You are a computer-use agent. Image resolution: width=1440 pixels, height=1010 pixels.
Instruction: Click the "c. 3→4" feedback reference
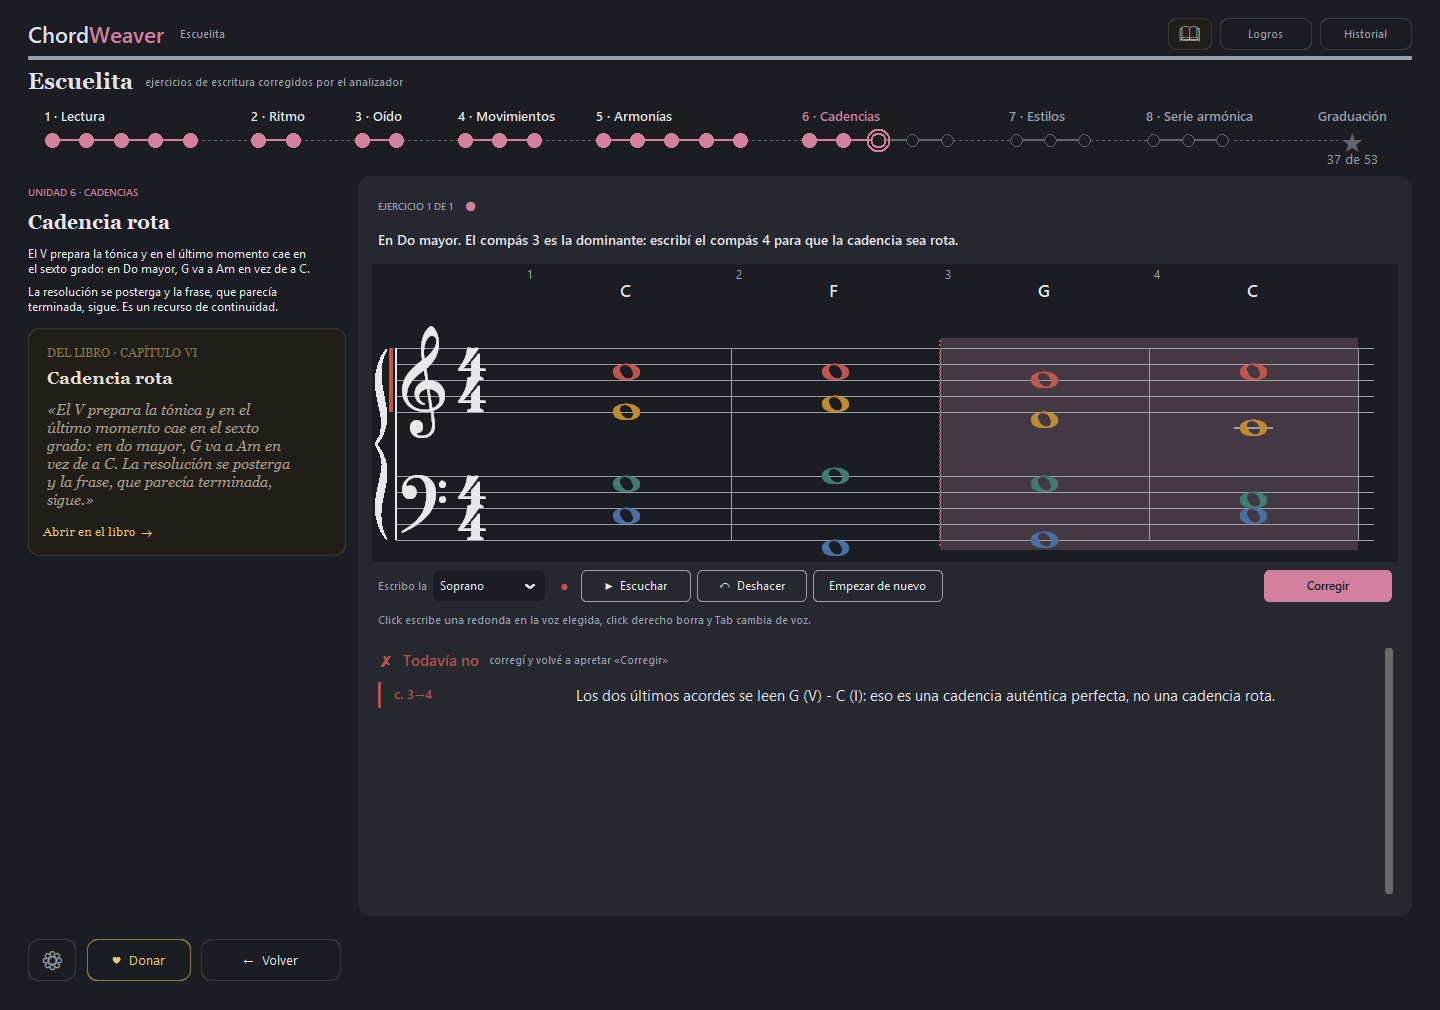[413, 695]
